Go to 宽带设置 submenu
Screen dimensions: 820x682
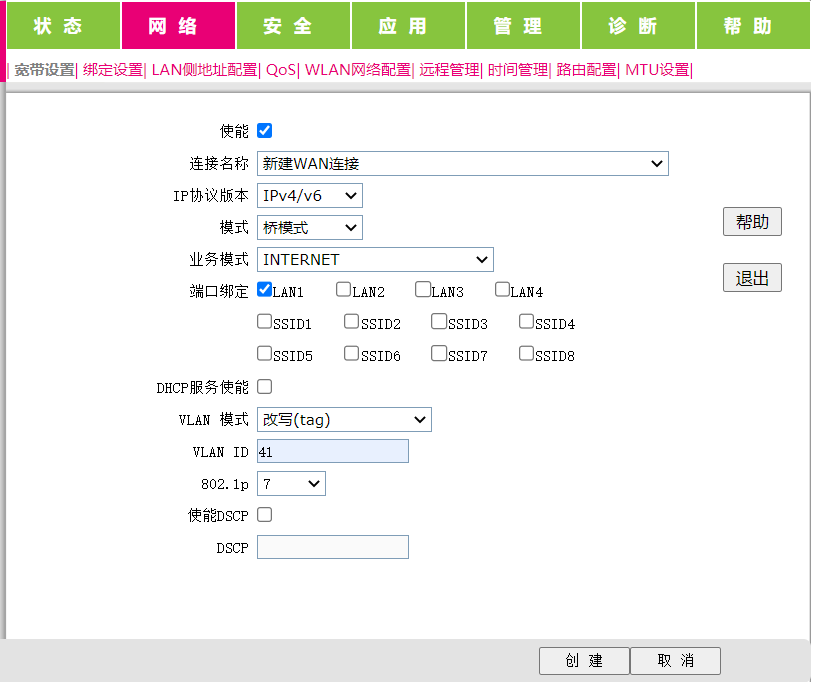tap(44, 70)
